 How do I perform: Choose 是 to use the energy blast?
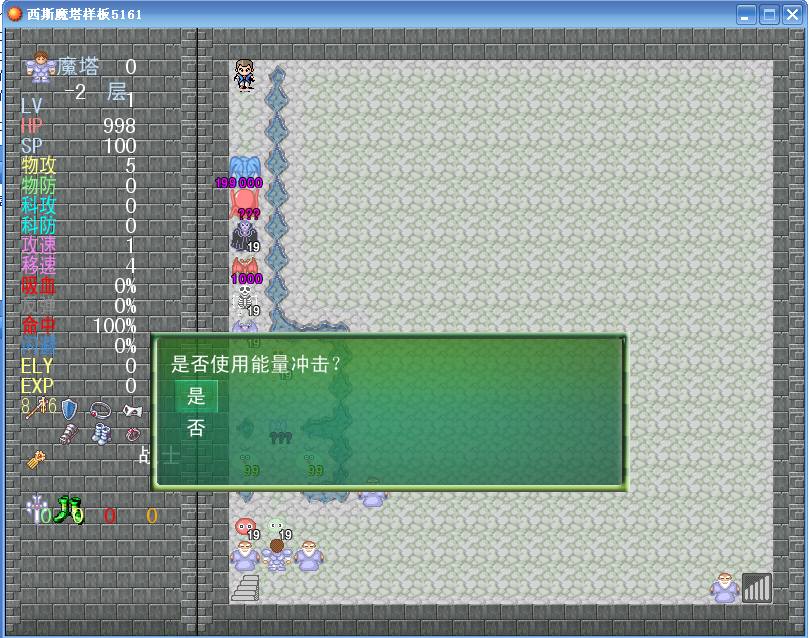(196, 396)
